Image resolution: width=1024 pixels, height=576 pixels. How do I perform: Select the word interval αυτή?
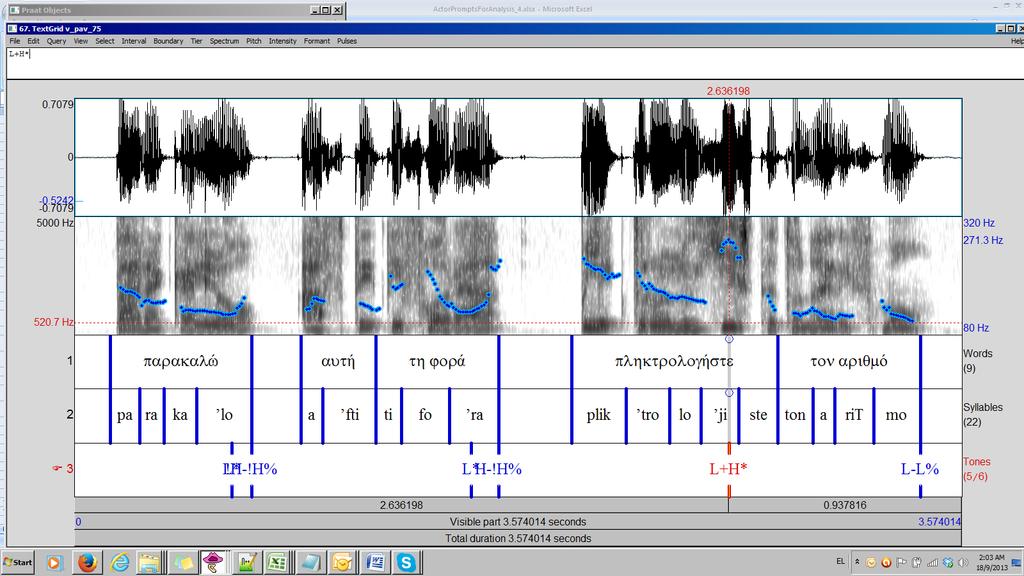pos(338,362)
